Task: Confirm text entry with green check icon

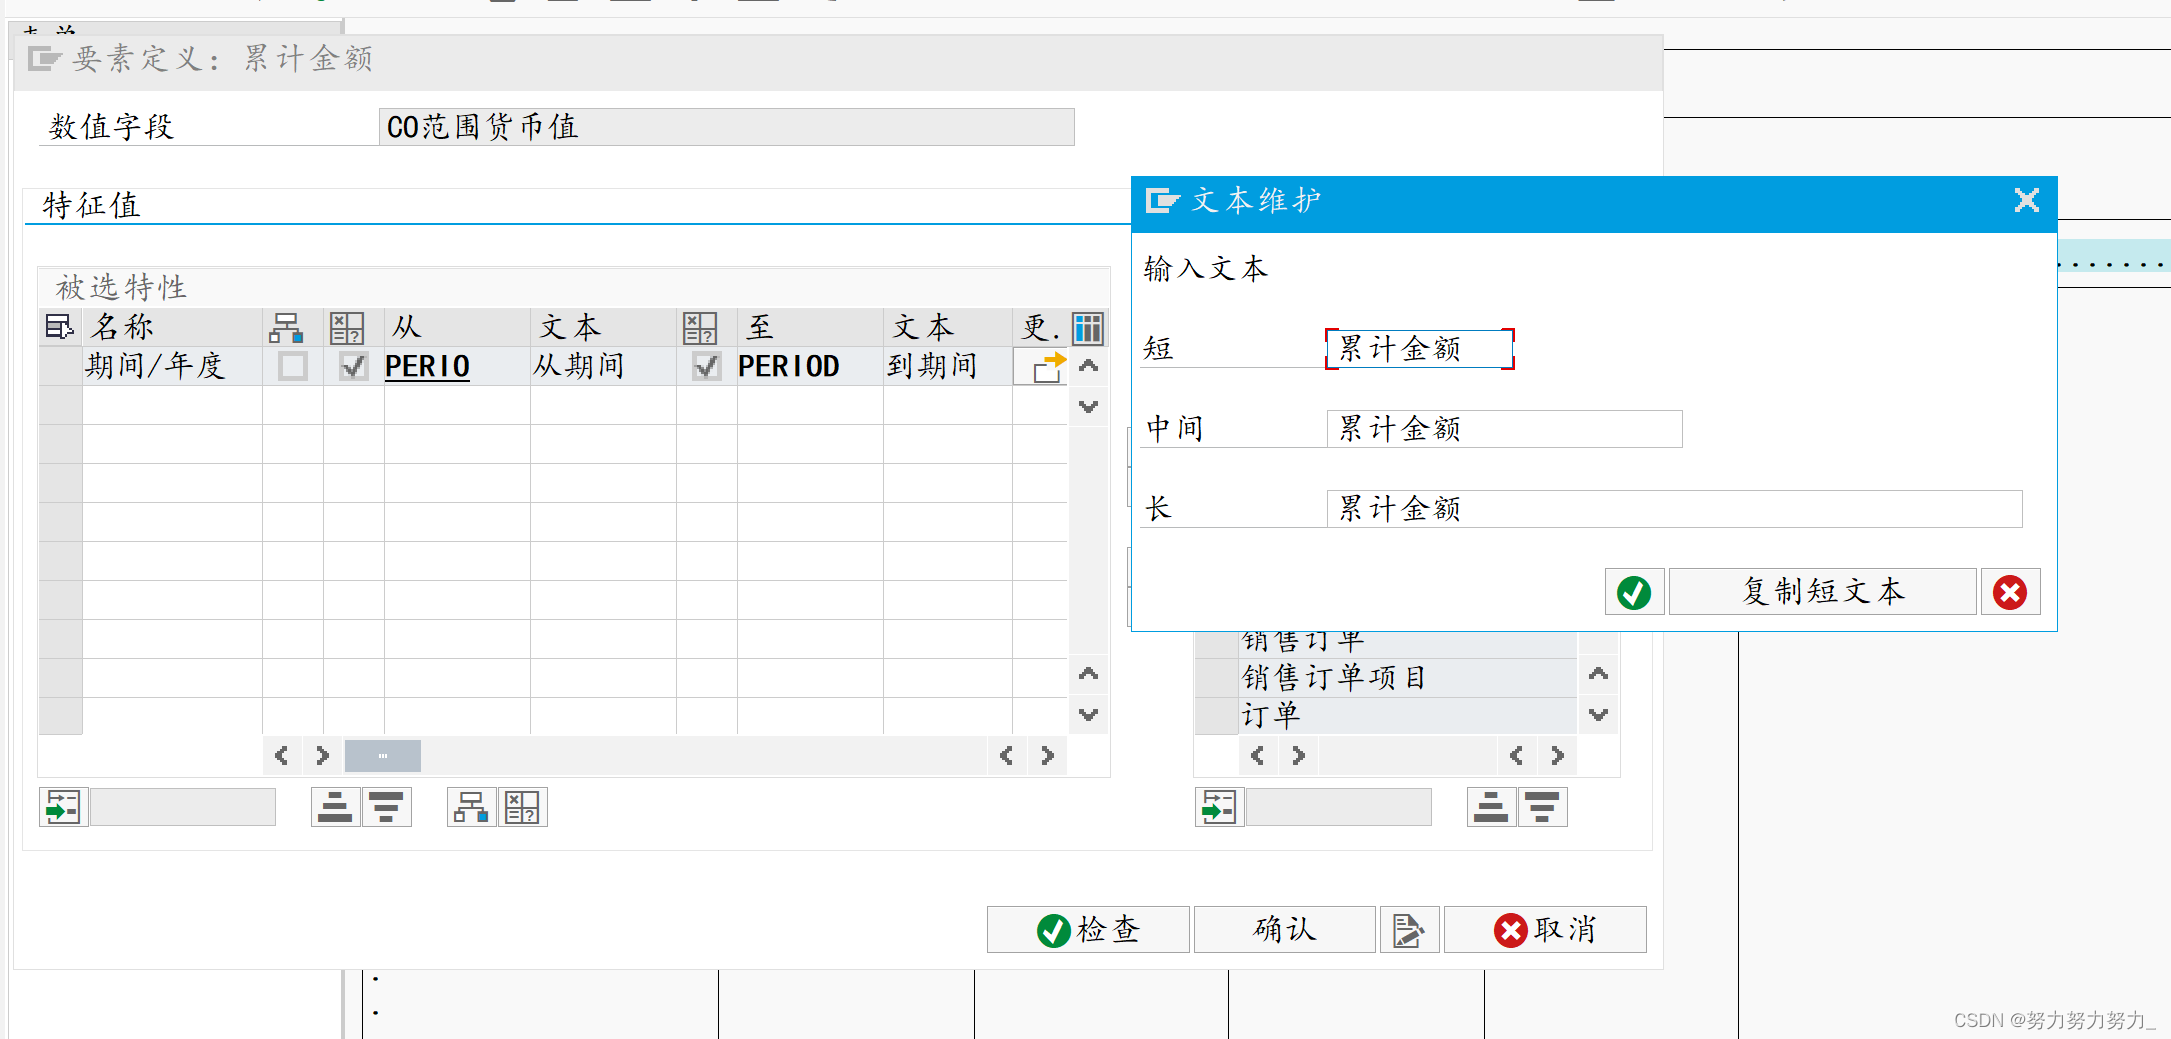Action: pos(1634,591)
